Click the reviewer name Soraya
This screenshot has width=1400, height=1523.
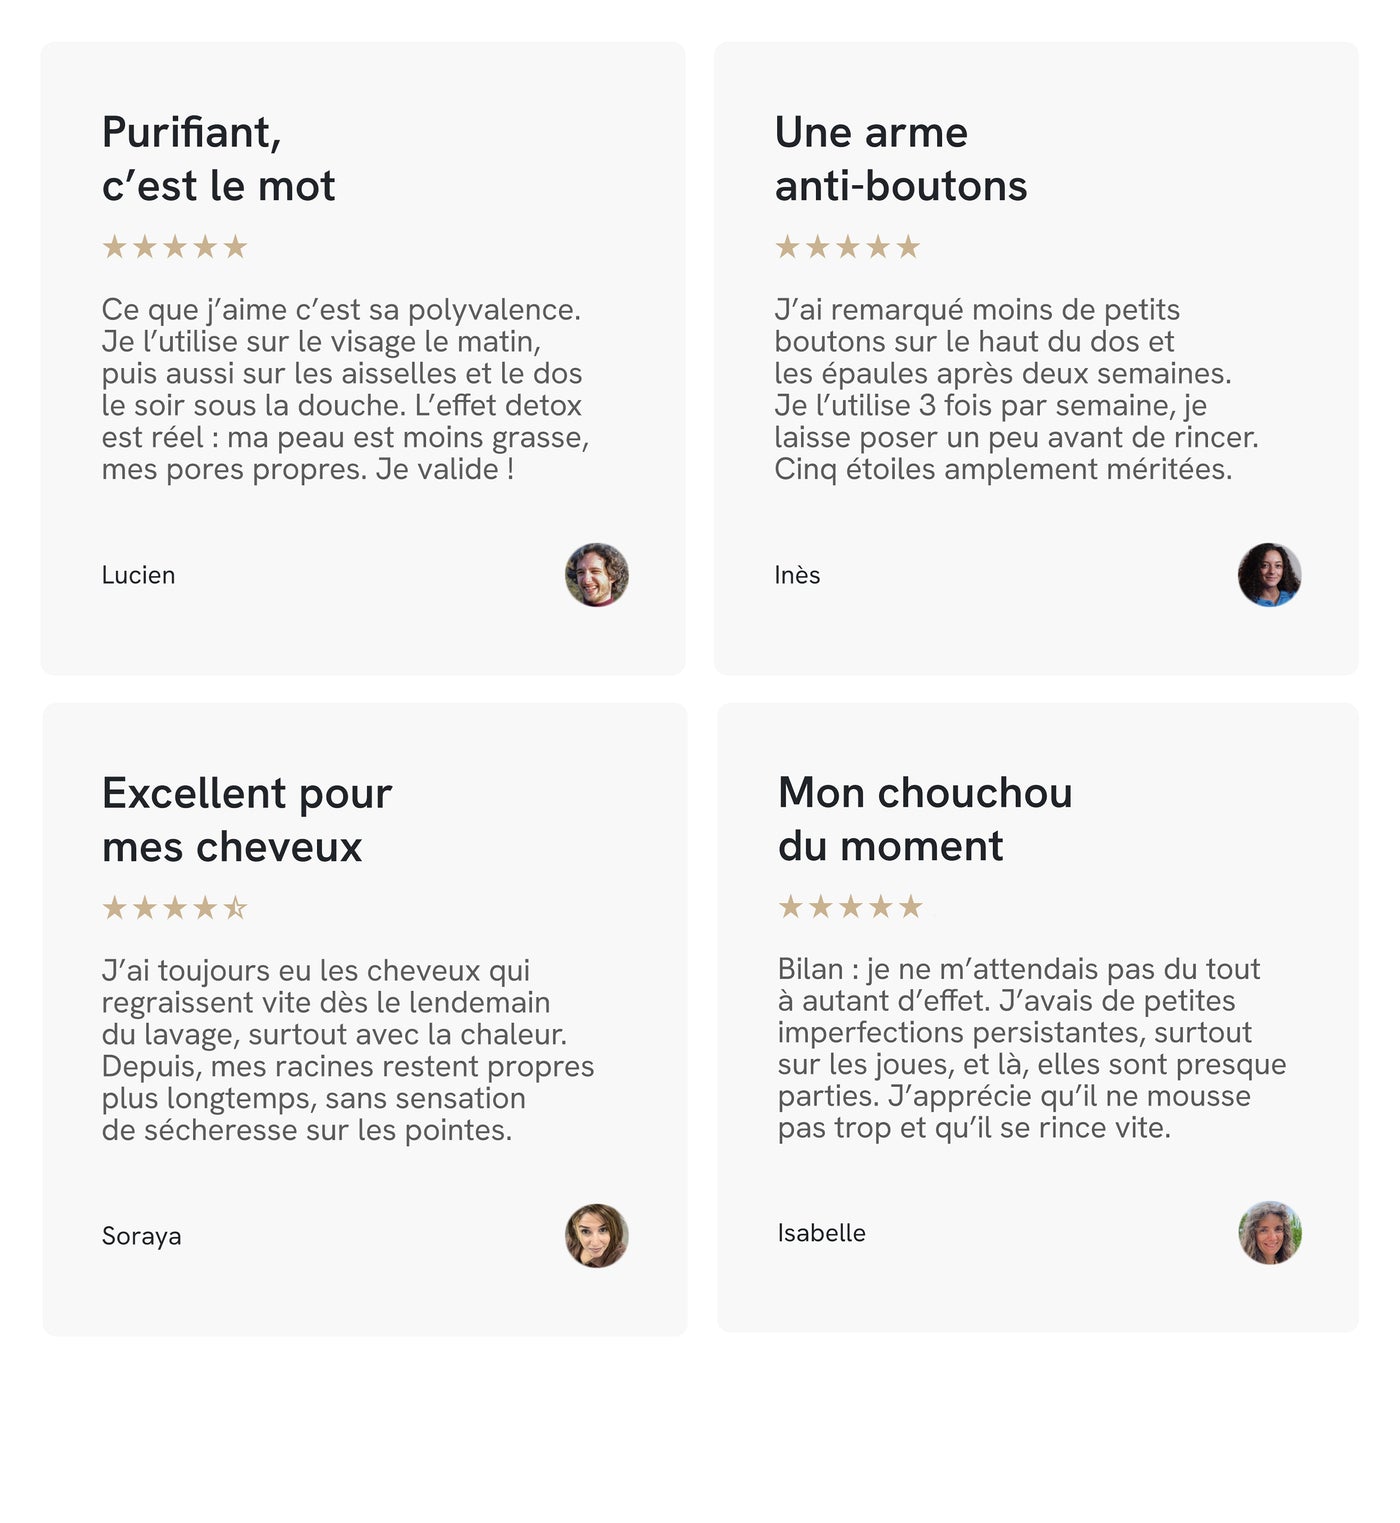tap(142, 1236)
